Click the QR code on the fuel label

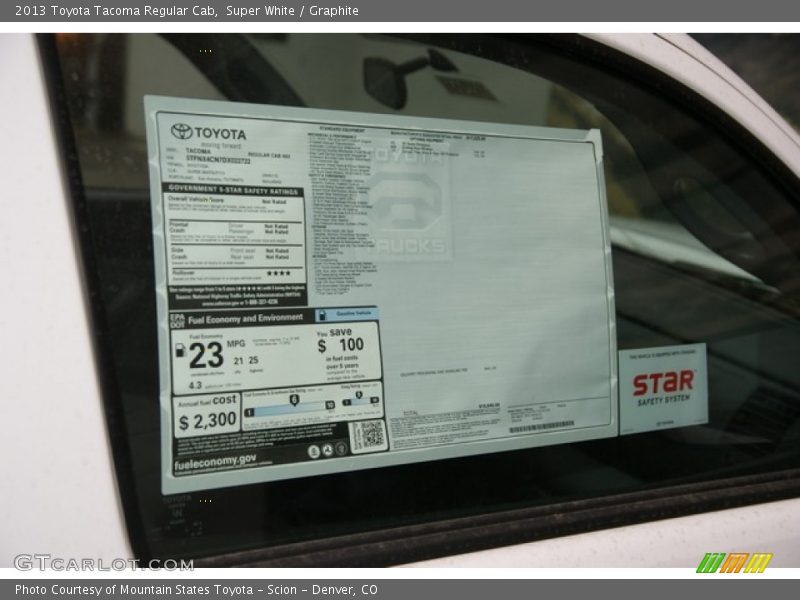click(x=368, y=436)
